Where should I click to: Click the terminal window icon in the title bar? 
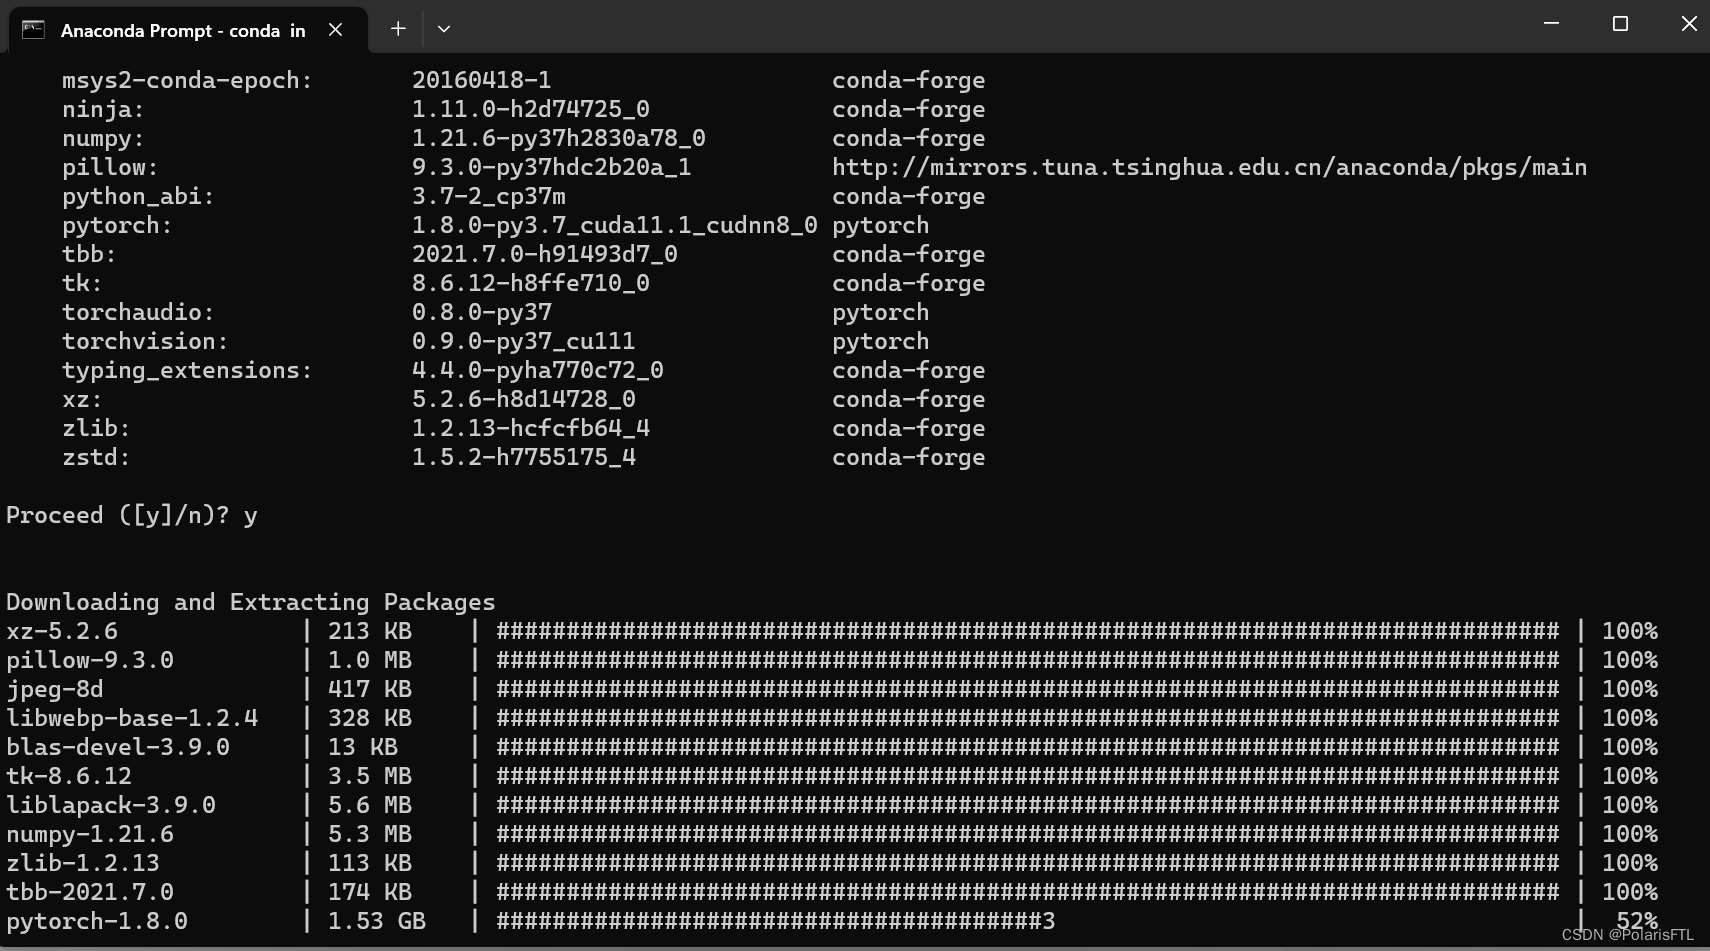[33, 29]
